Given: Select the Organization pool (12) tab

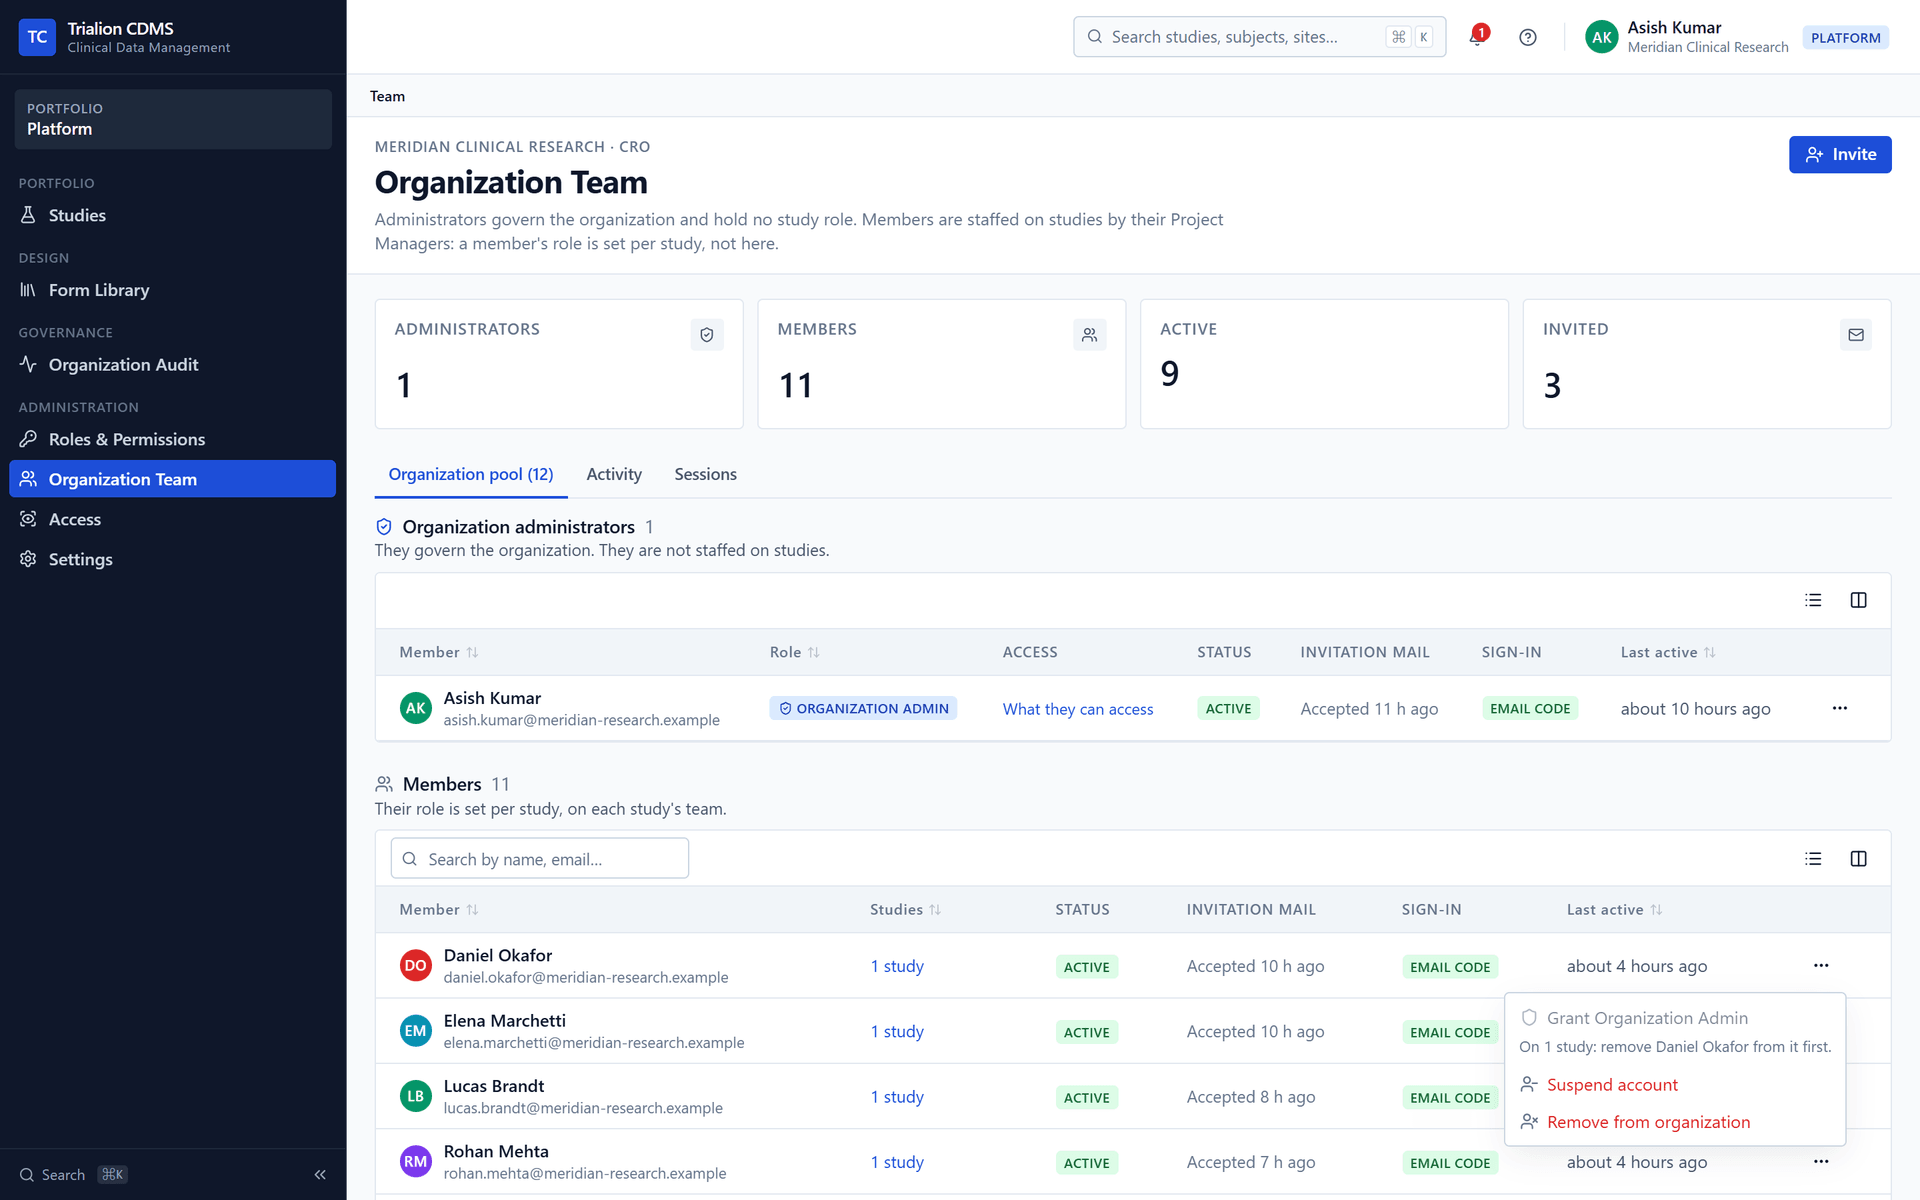Looking at the screenshot, I should coord(471,474).
